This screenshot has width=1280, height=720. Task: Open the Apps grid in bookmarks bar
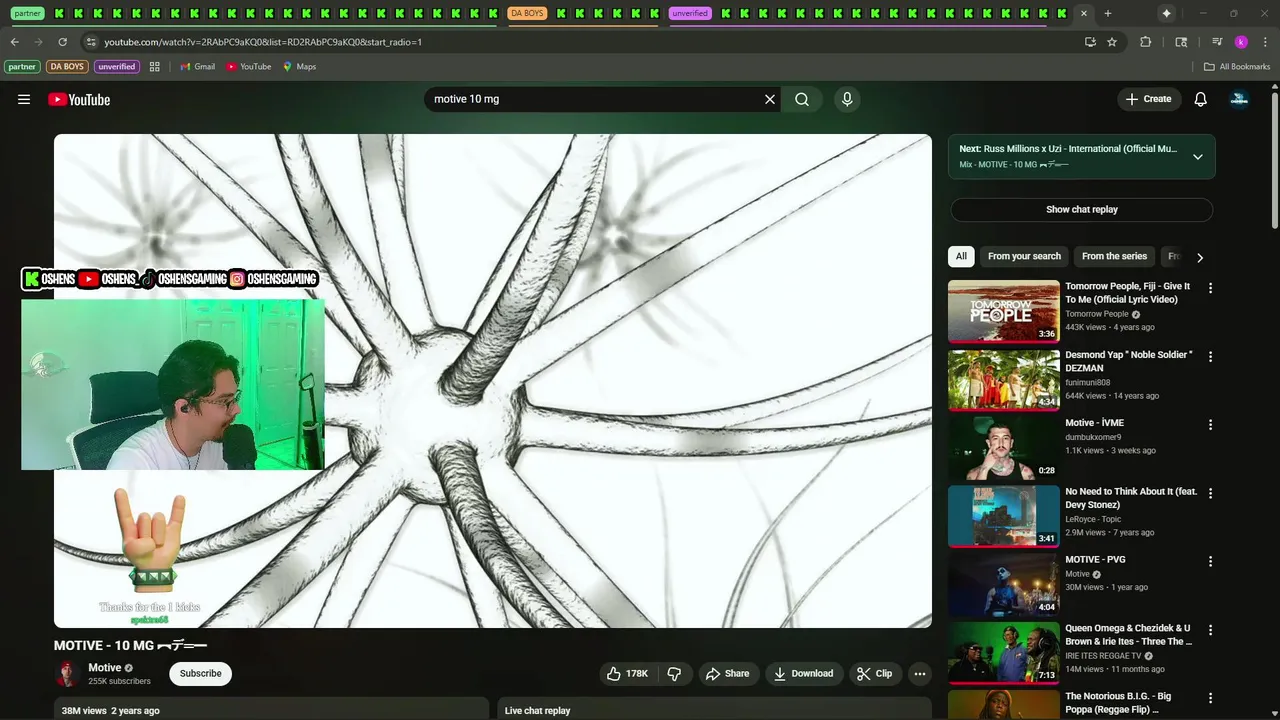tap(155, 67)
